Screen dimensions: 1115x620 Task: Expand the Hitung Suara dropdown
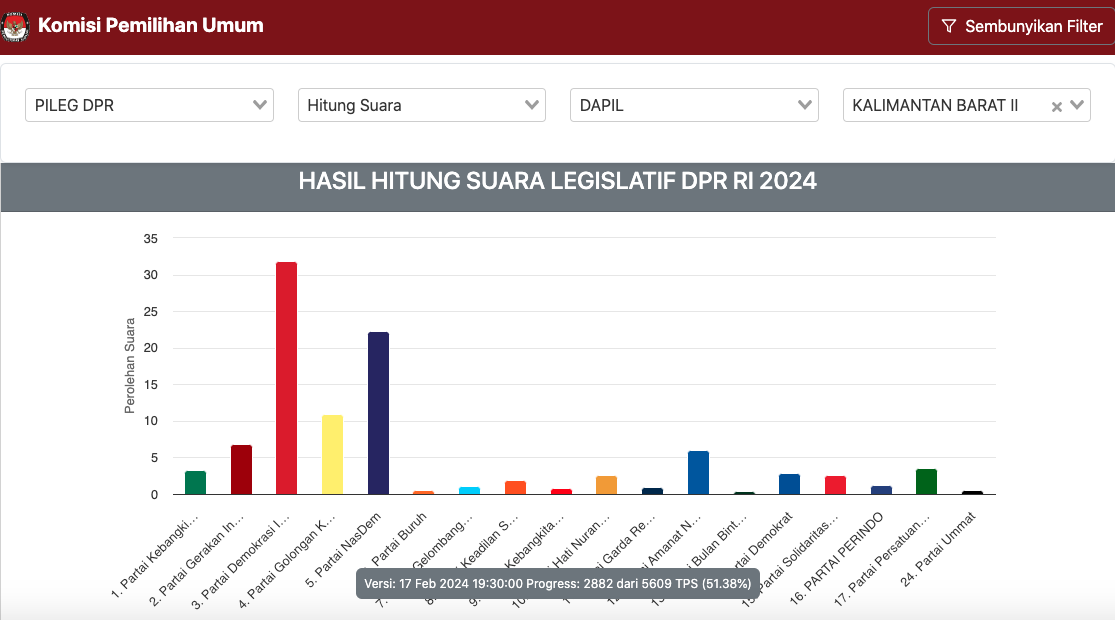coord(421,105)
